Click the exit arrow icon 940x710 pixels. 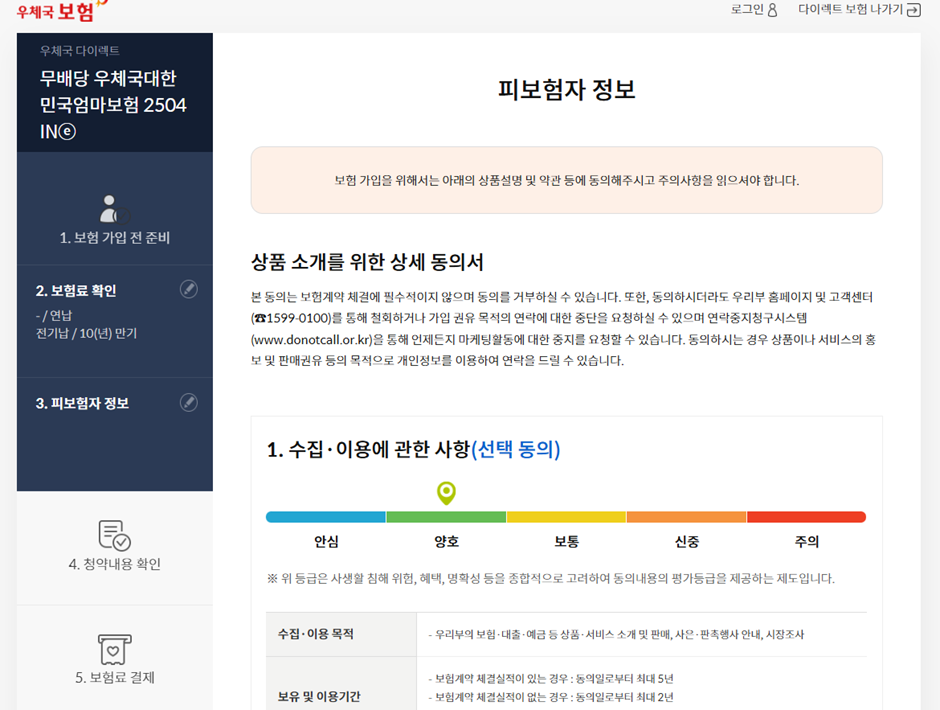914,10
